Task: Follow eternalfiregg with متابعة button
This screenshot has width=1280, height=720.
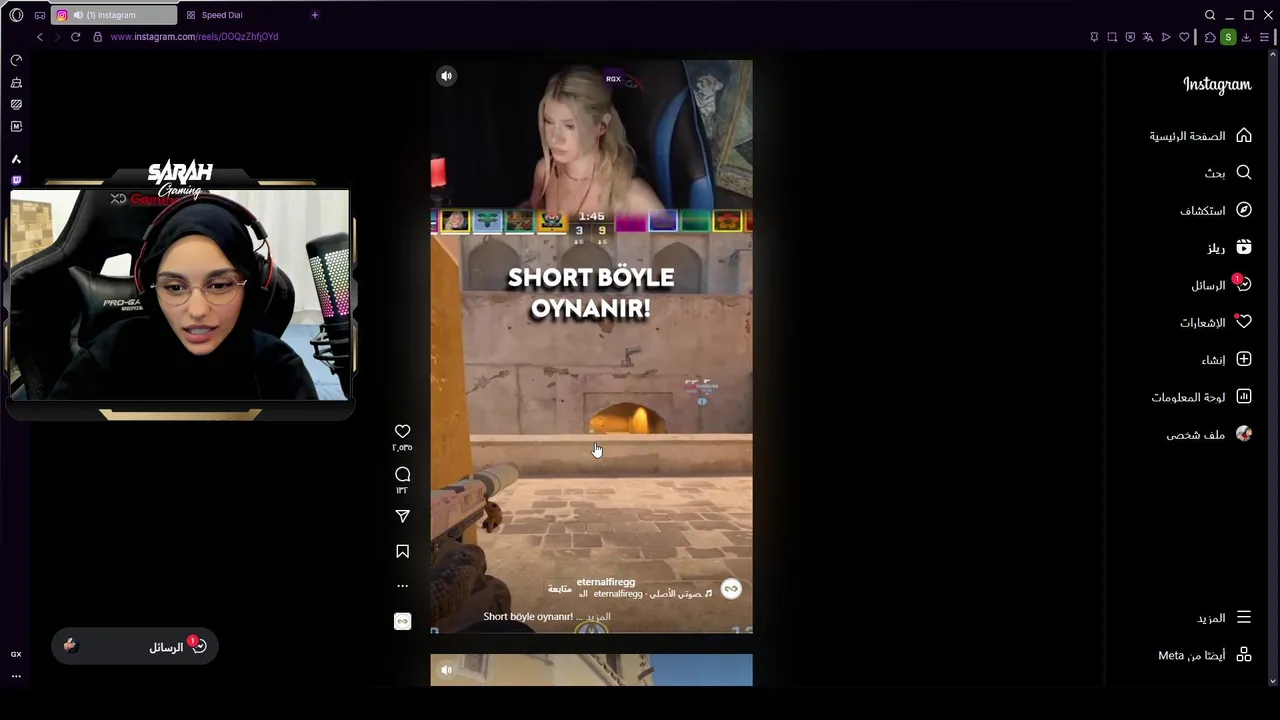Action: coord(560,588)
